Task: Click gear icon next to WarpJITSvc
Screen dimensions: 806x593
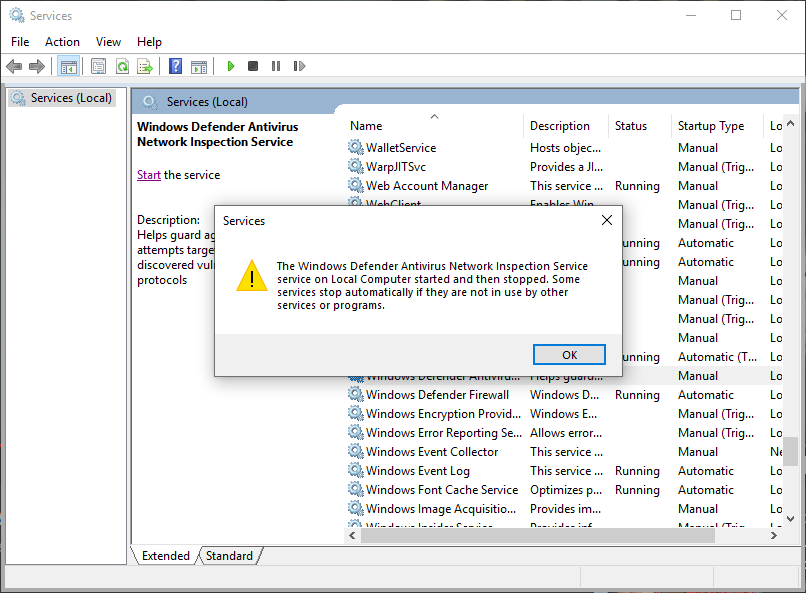Action: (356, 166)
